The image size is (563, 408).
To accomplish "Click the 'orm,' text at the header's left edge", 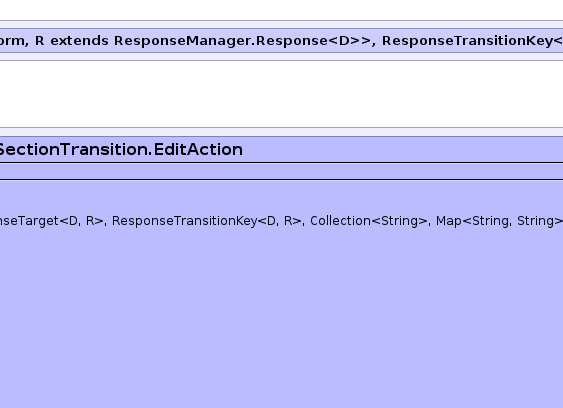I will point(14,41).
